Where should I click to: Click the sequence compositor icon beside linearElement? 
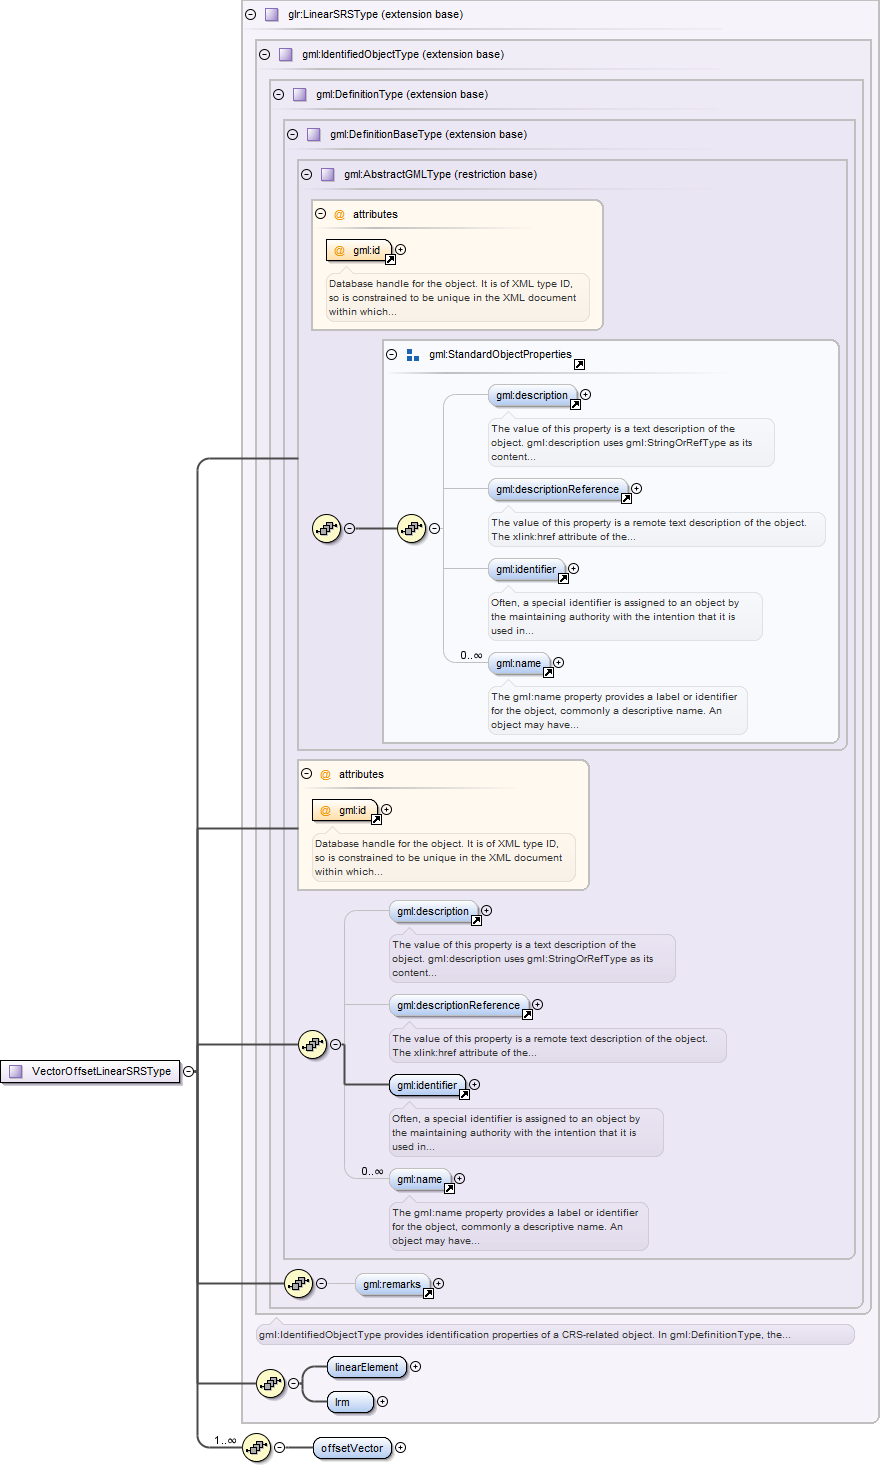click(270, 1384)
